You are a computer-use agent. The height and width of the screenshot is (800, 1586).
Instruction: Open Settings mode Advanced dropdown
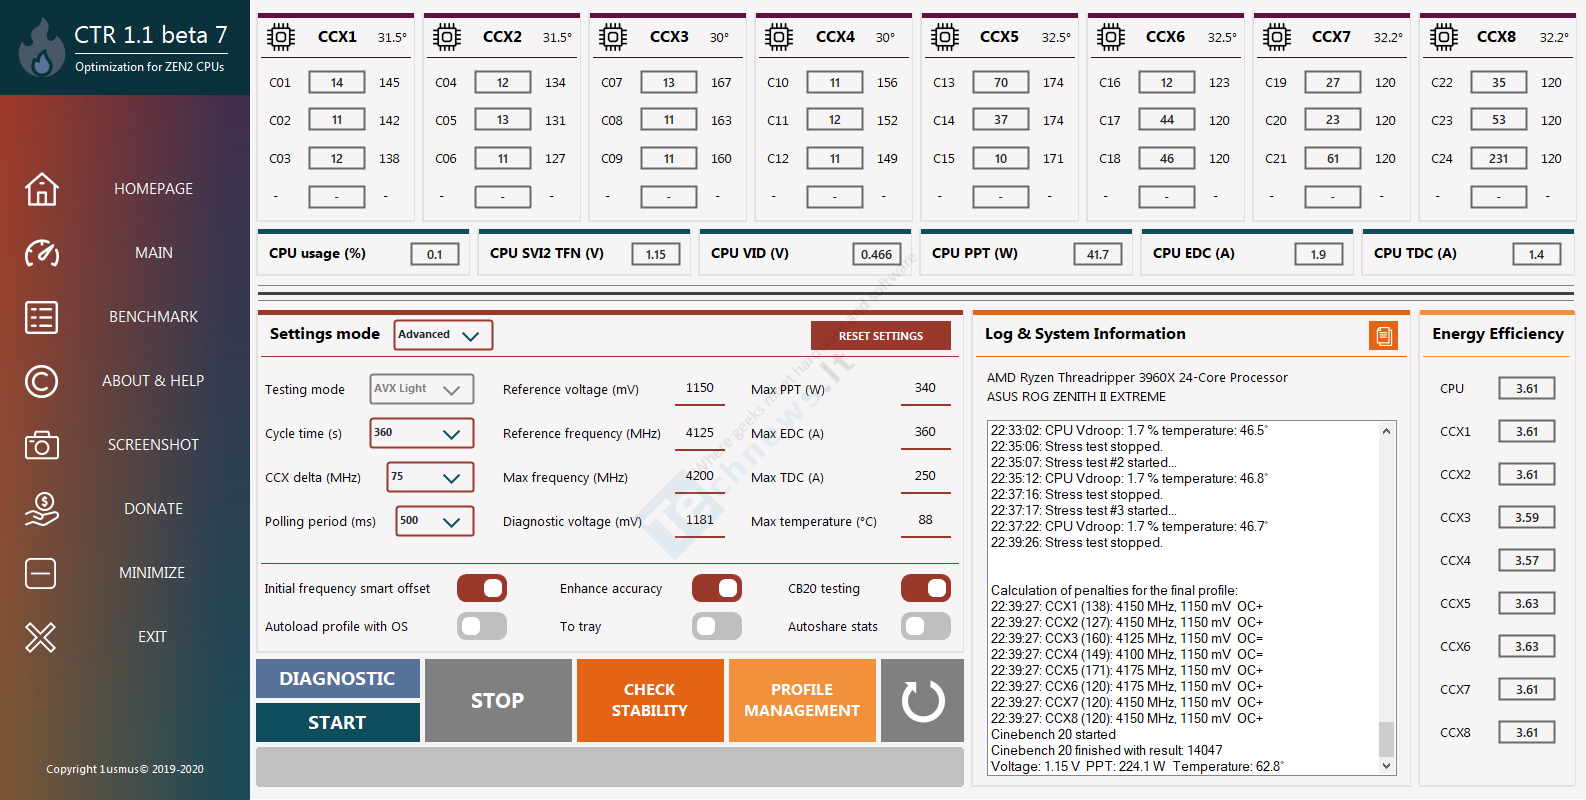click(444, 335)
